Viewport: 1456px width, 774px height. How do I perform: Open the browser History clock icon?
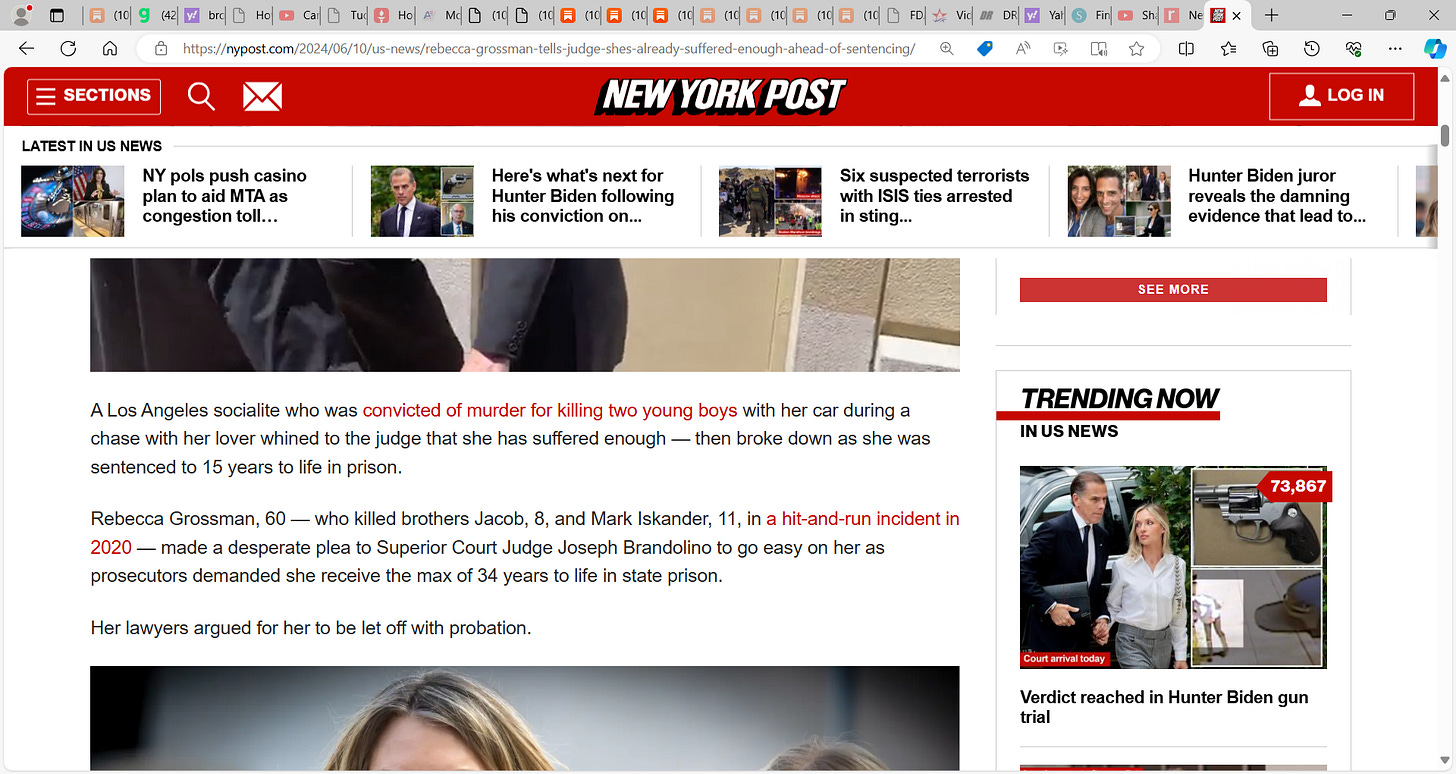[1312, 48]
